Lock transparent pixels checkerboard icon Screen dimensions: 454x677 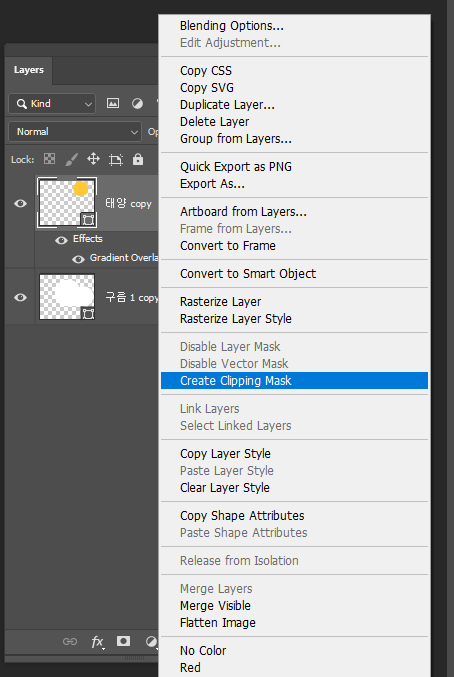pos(50,159)
